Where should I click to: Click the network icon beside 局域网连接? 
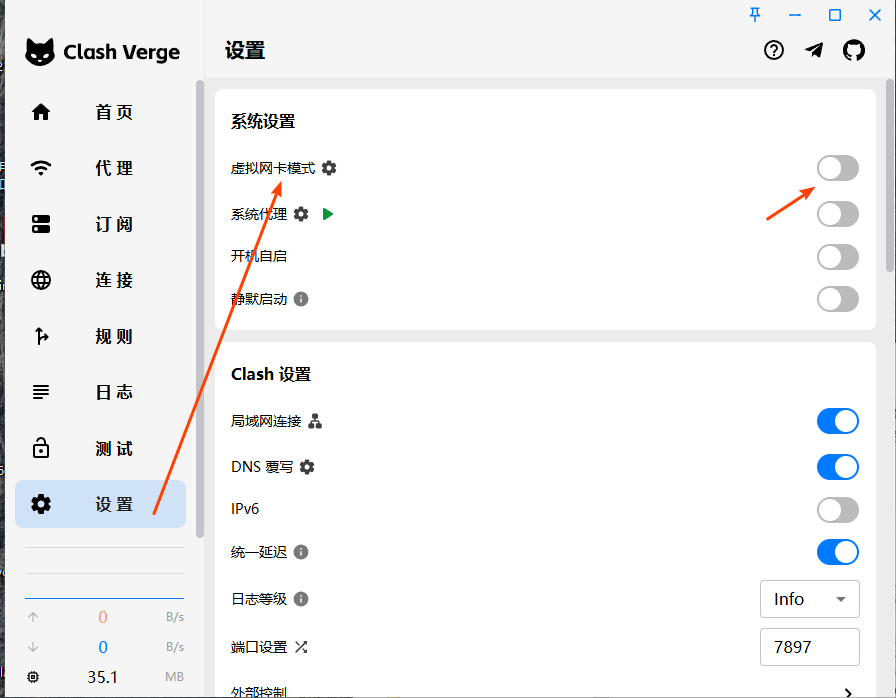click(315, 422)
